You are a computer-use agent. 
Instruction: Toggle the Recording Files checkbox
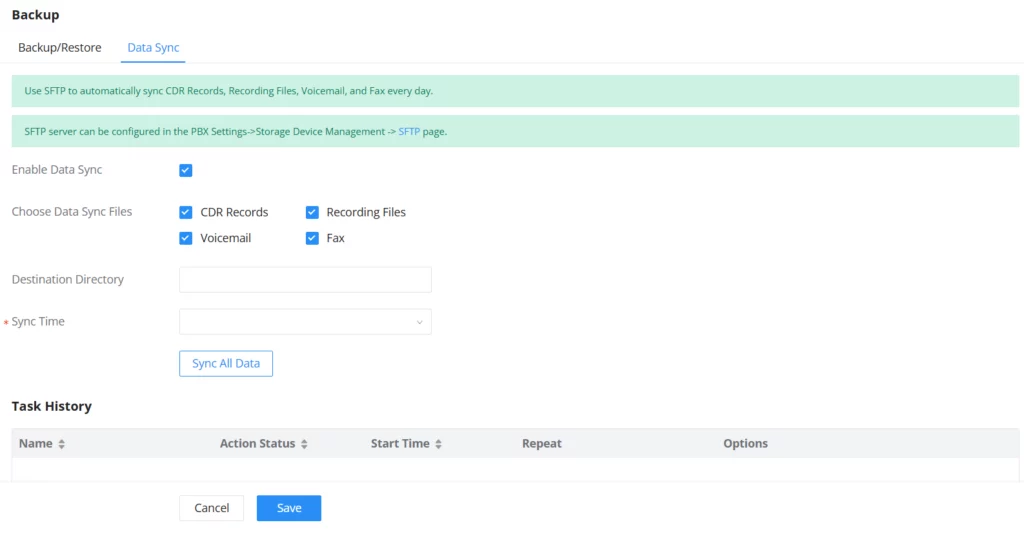(312, 212)
